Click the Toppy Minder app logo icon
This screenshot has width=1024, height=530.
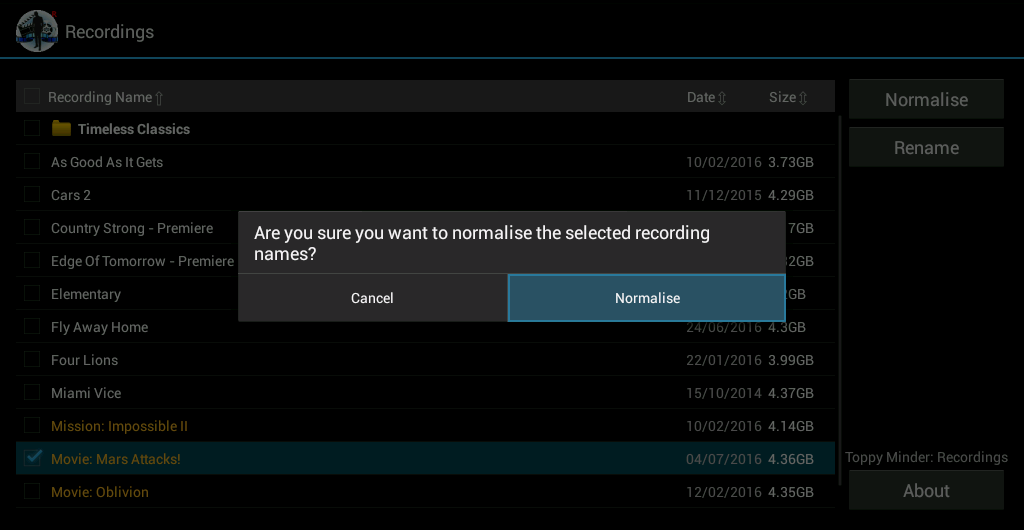(x=37, y=31)
